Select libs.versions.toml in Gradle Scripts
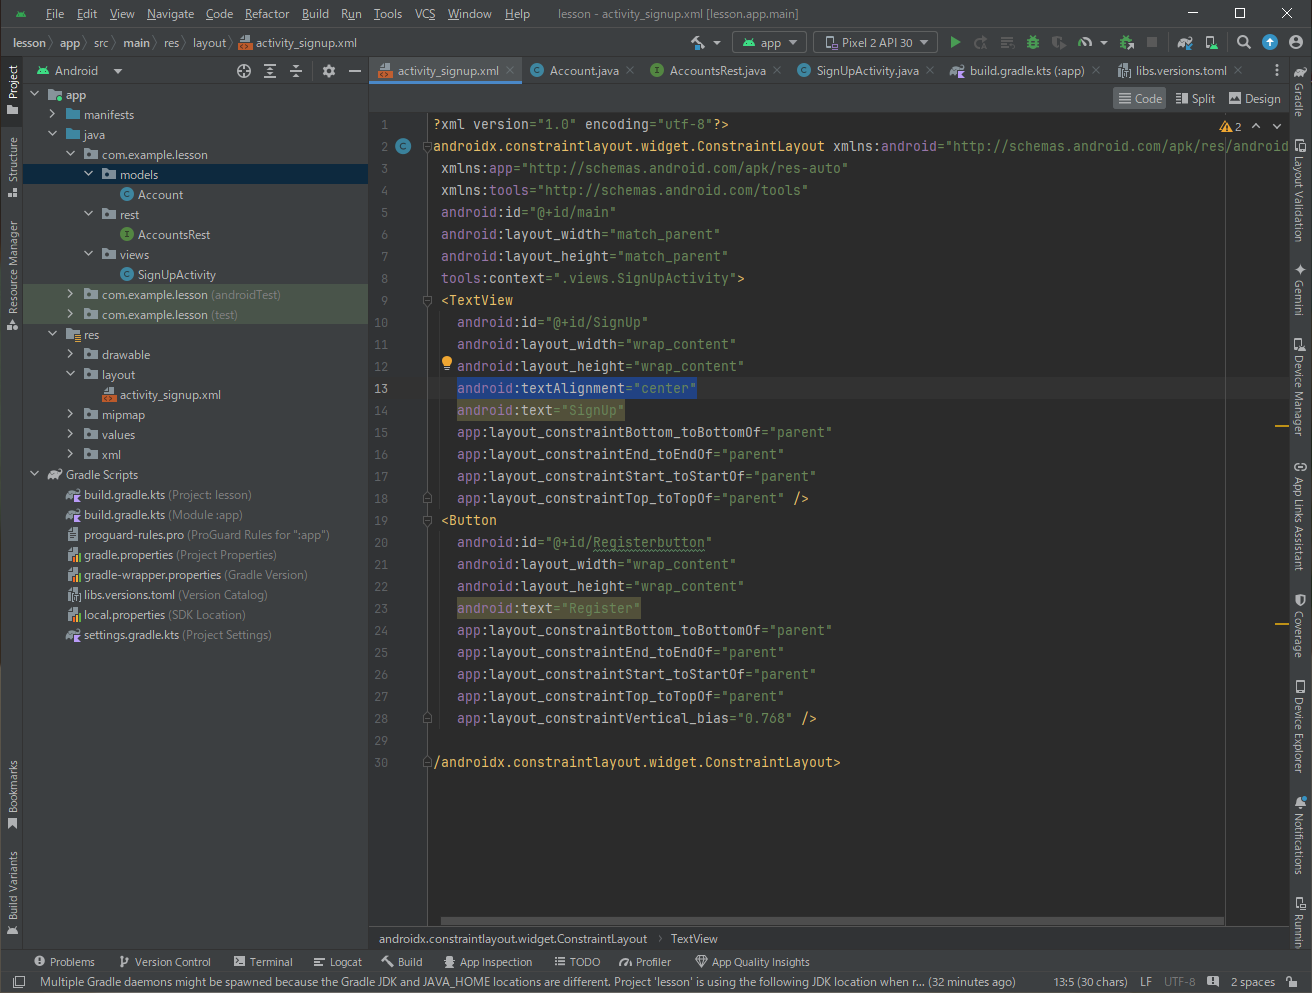The image size is (1312, 993). point(129,594)
